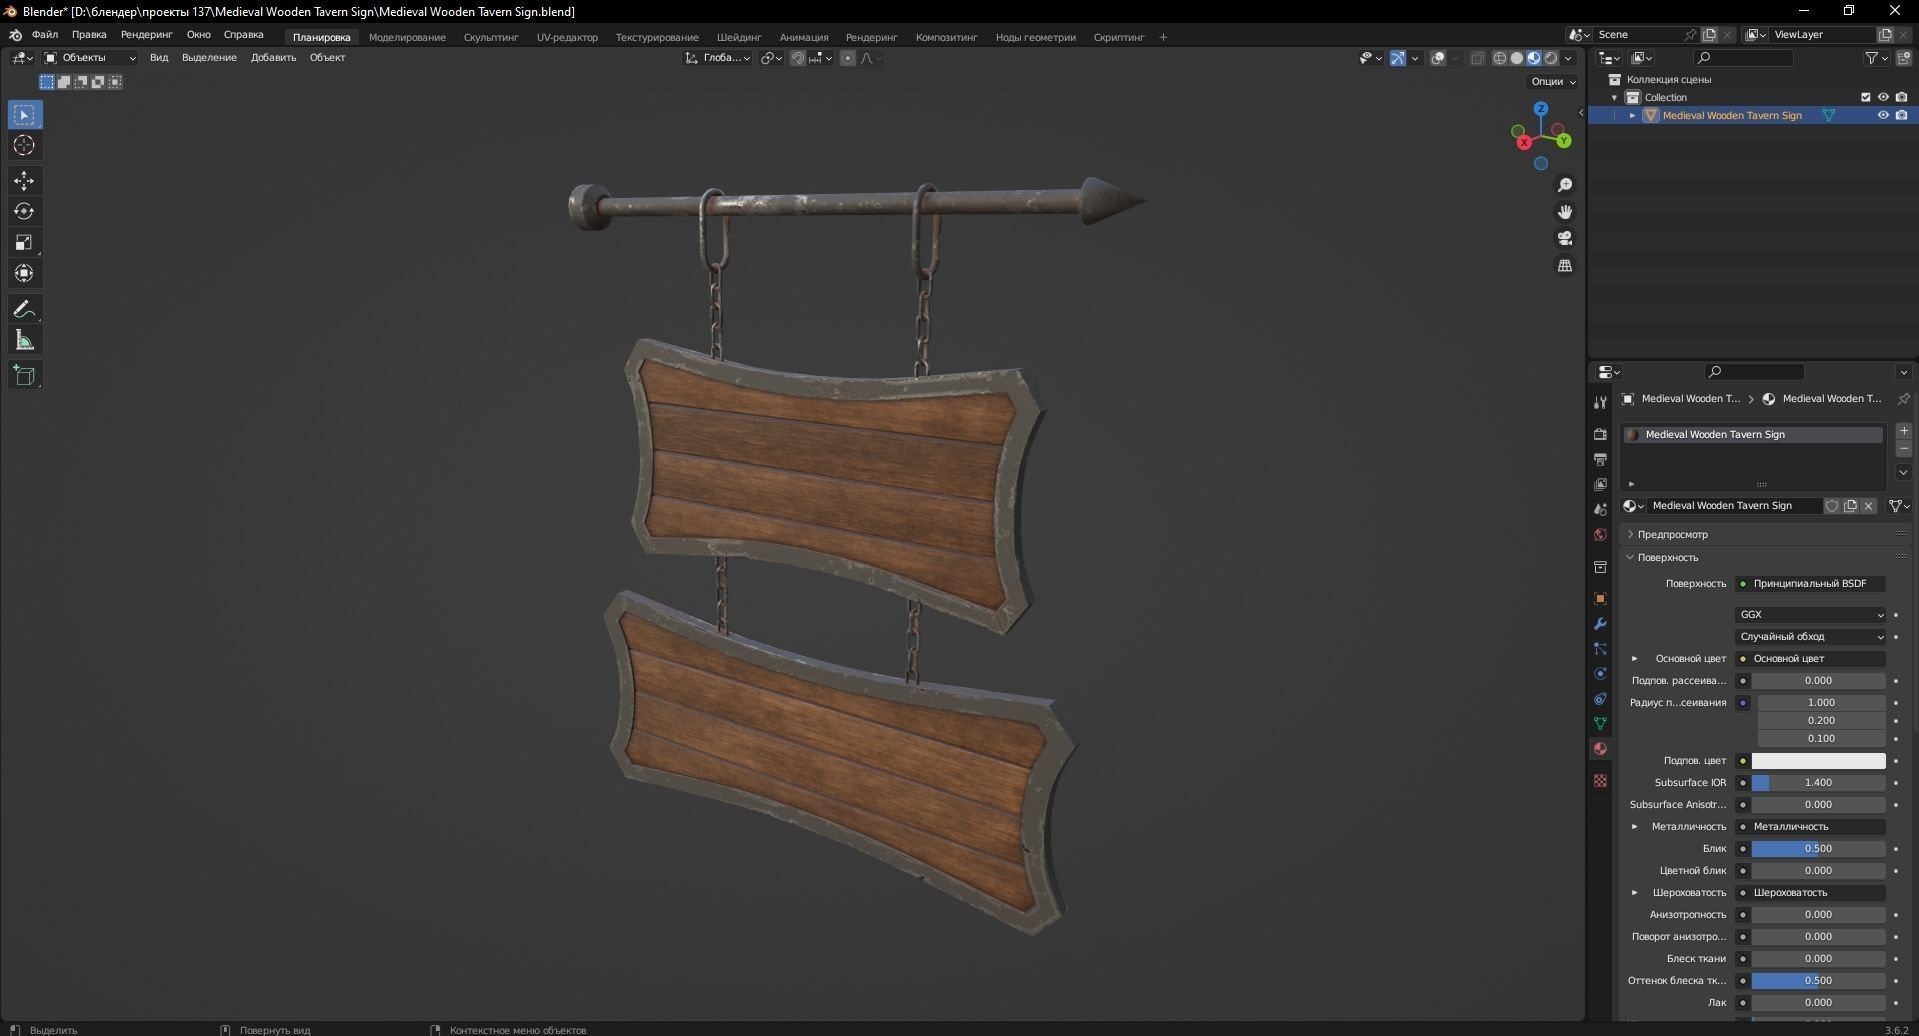Switch to wireframe viewport shading
The image size is (1919, 1036).
pos(1499,58)
